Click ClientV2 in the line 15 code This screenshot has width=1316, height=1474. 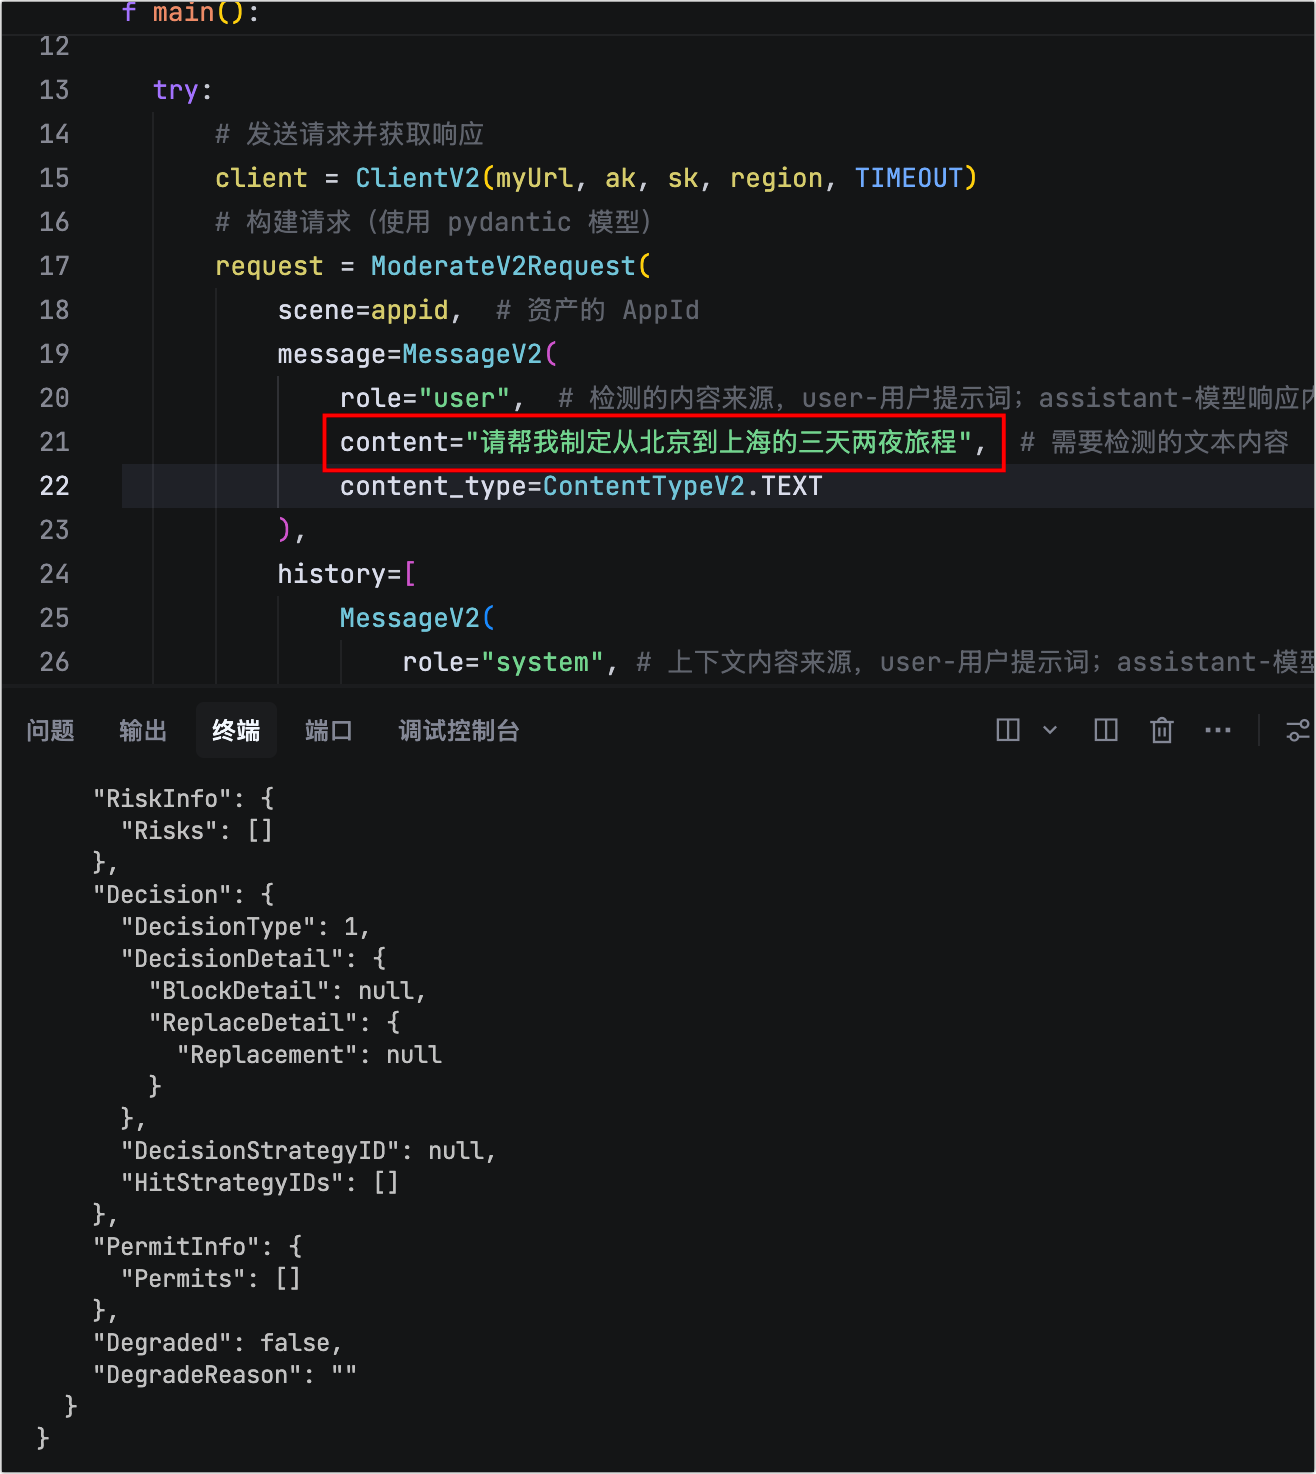(x=417, y=178)
